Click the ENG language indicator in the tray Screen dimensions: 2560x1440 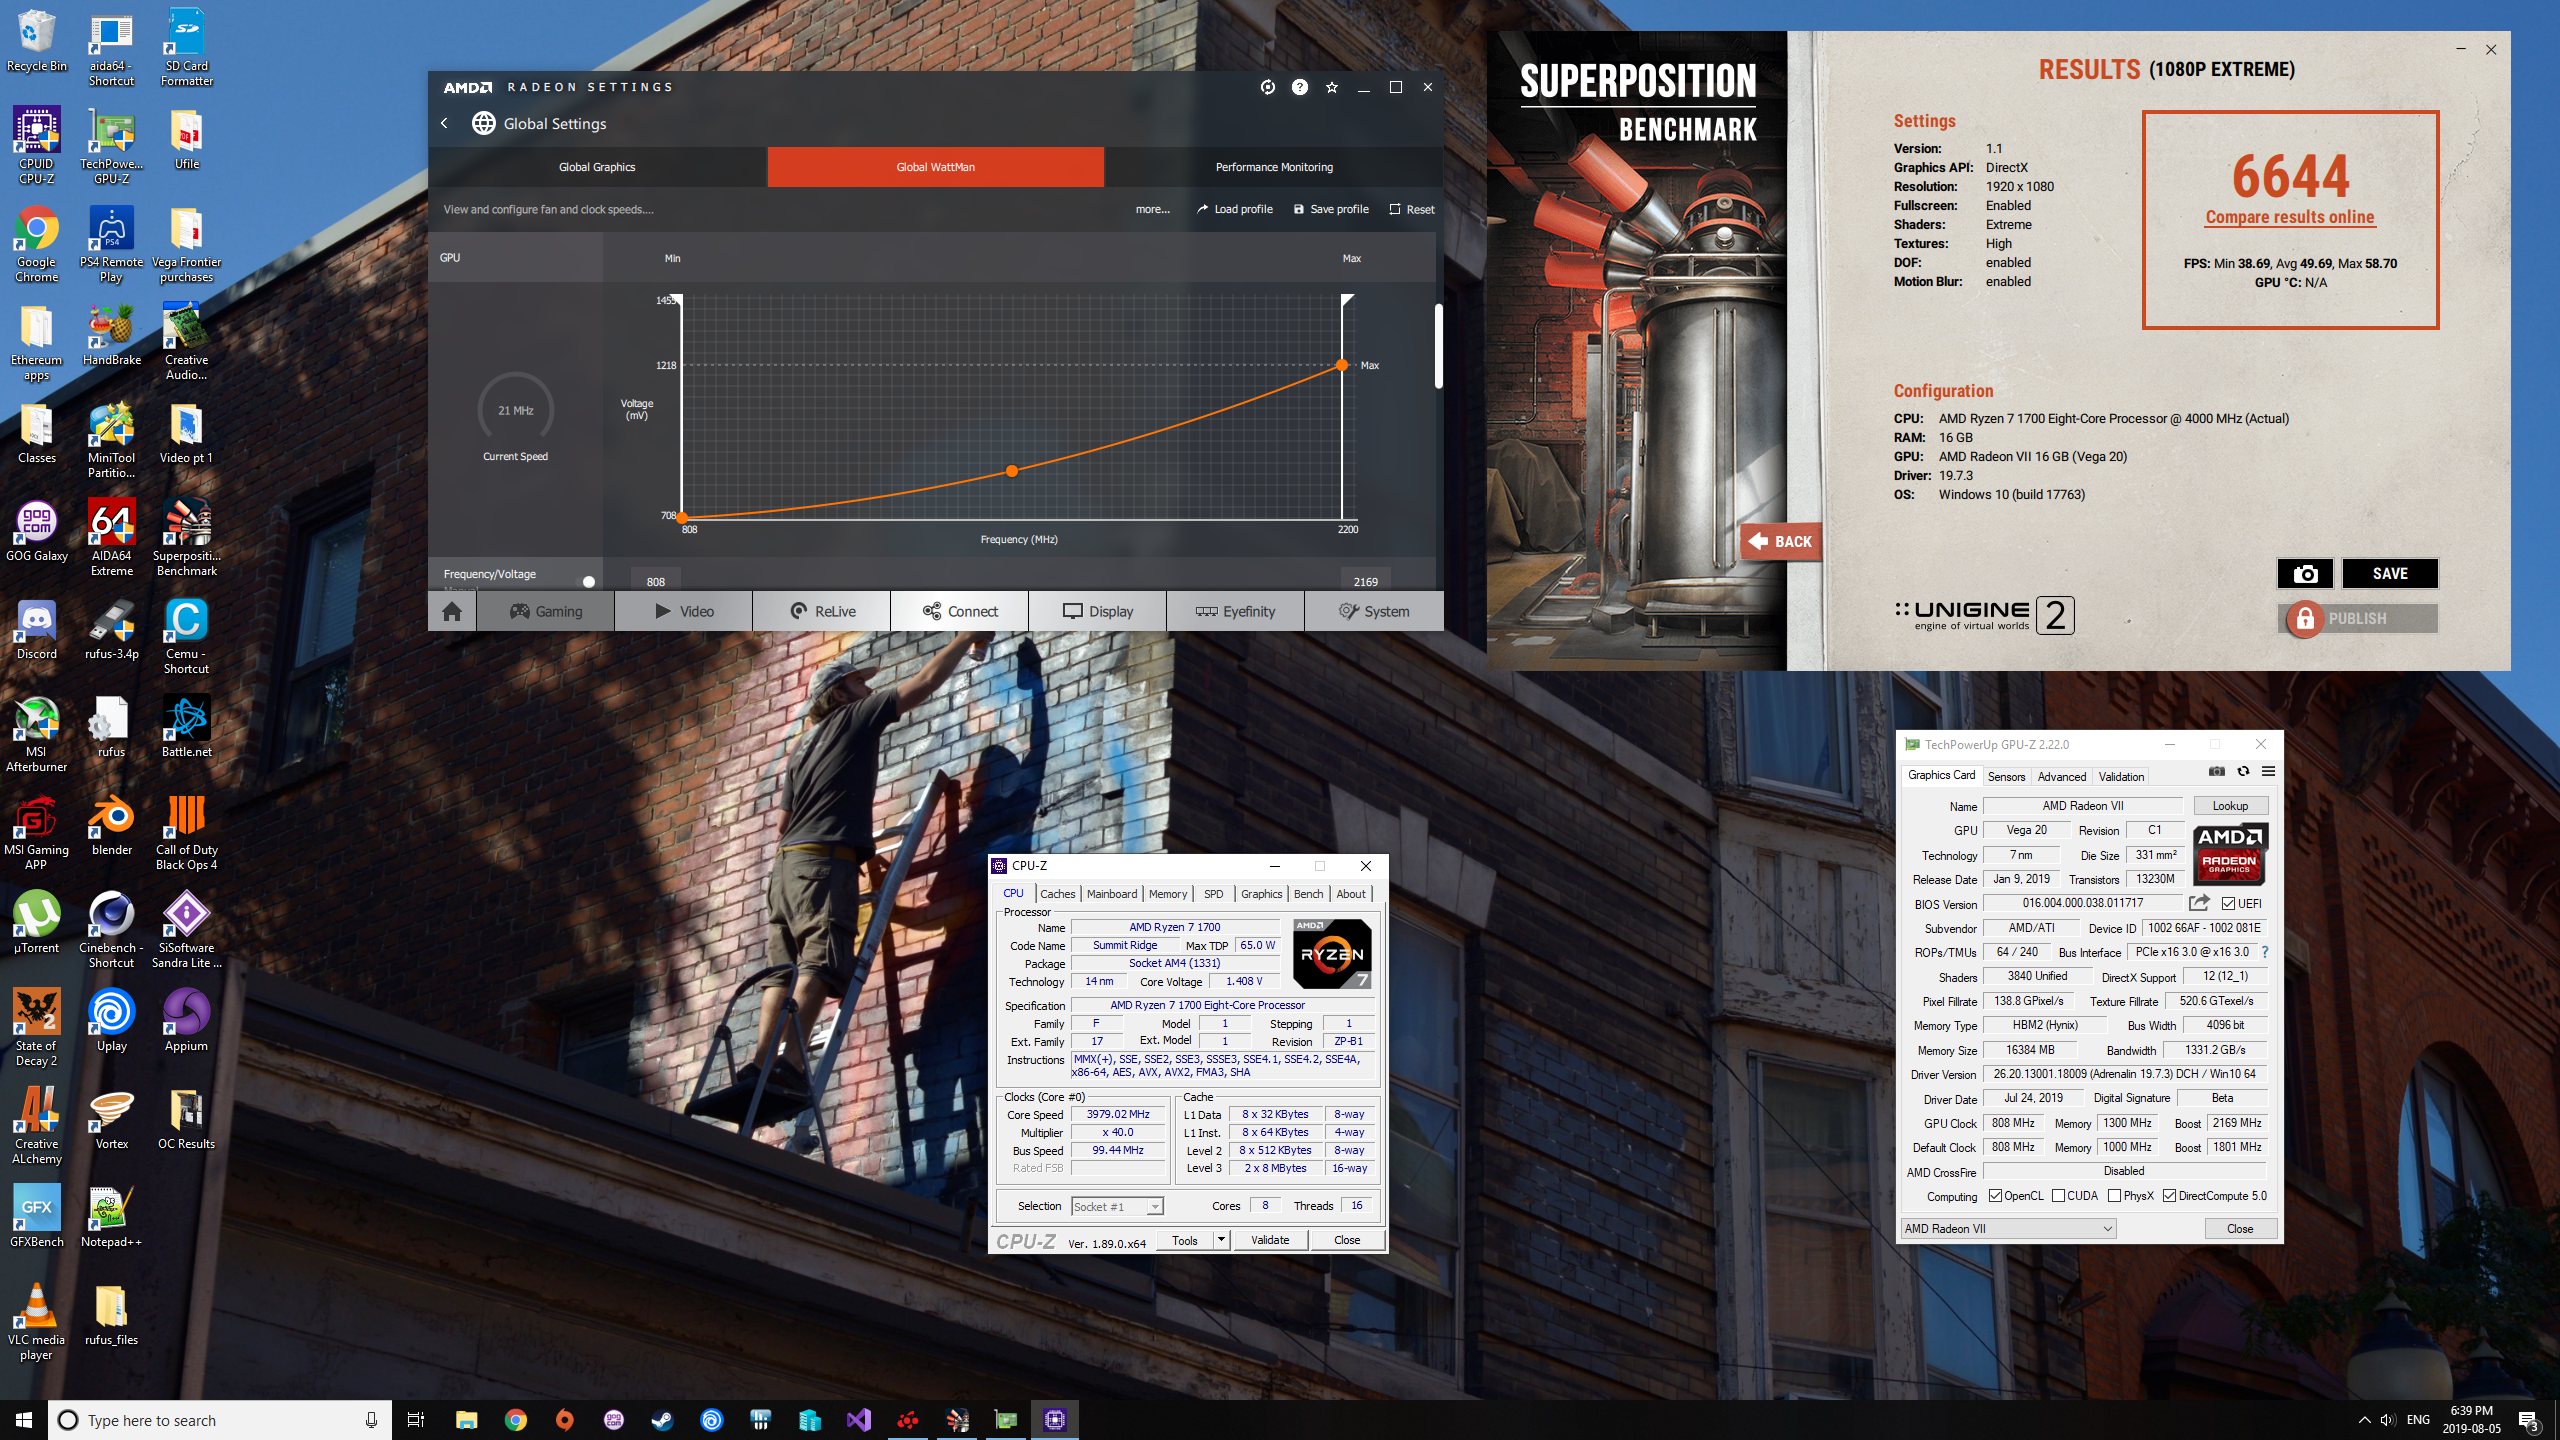[x=2418, y=1420]
